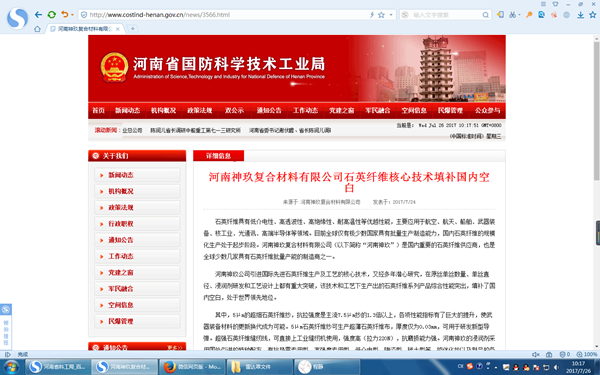
Task: Open the Windows Start button
Action: point(10,367)
